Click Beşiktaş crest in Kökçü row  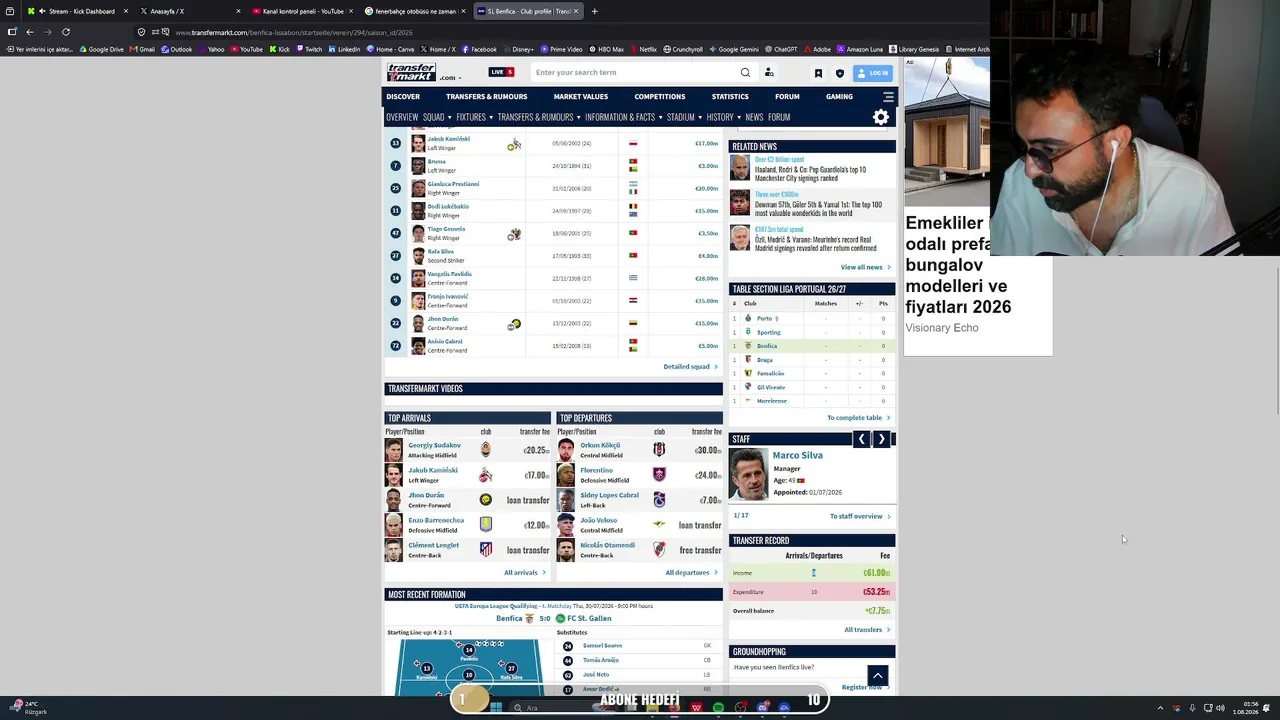point(659,450)
